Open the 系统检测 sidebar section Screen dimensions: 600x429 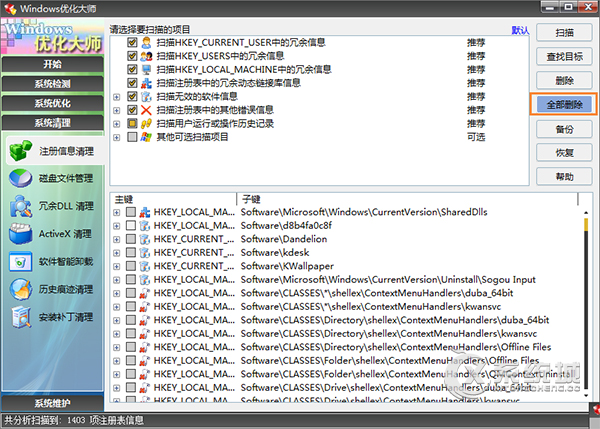click(52, 84)
